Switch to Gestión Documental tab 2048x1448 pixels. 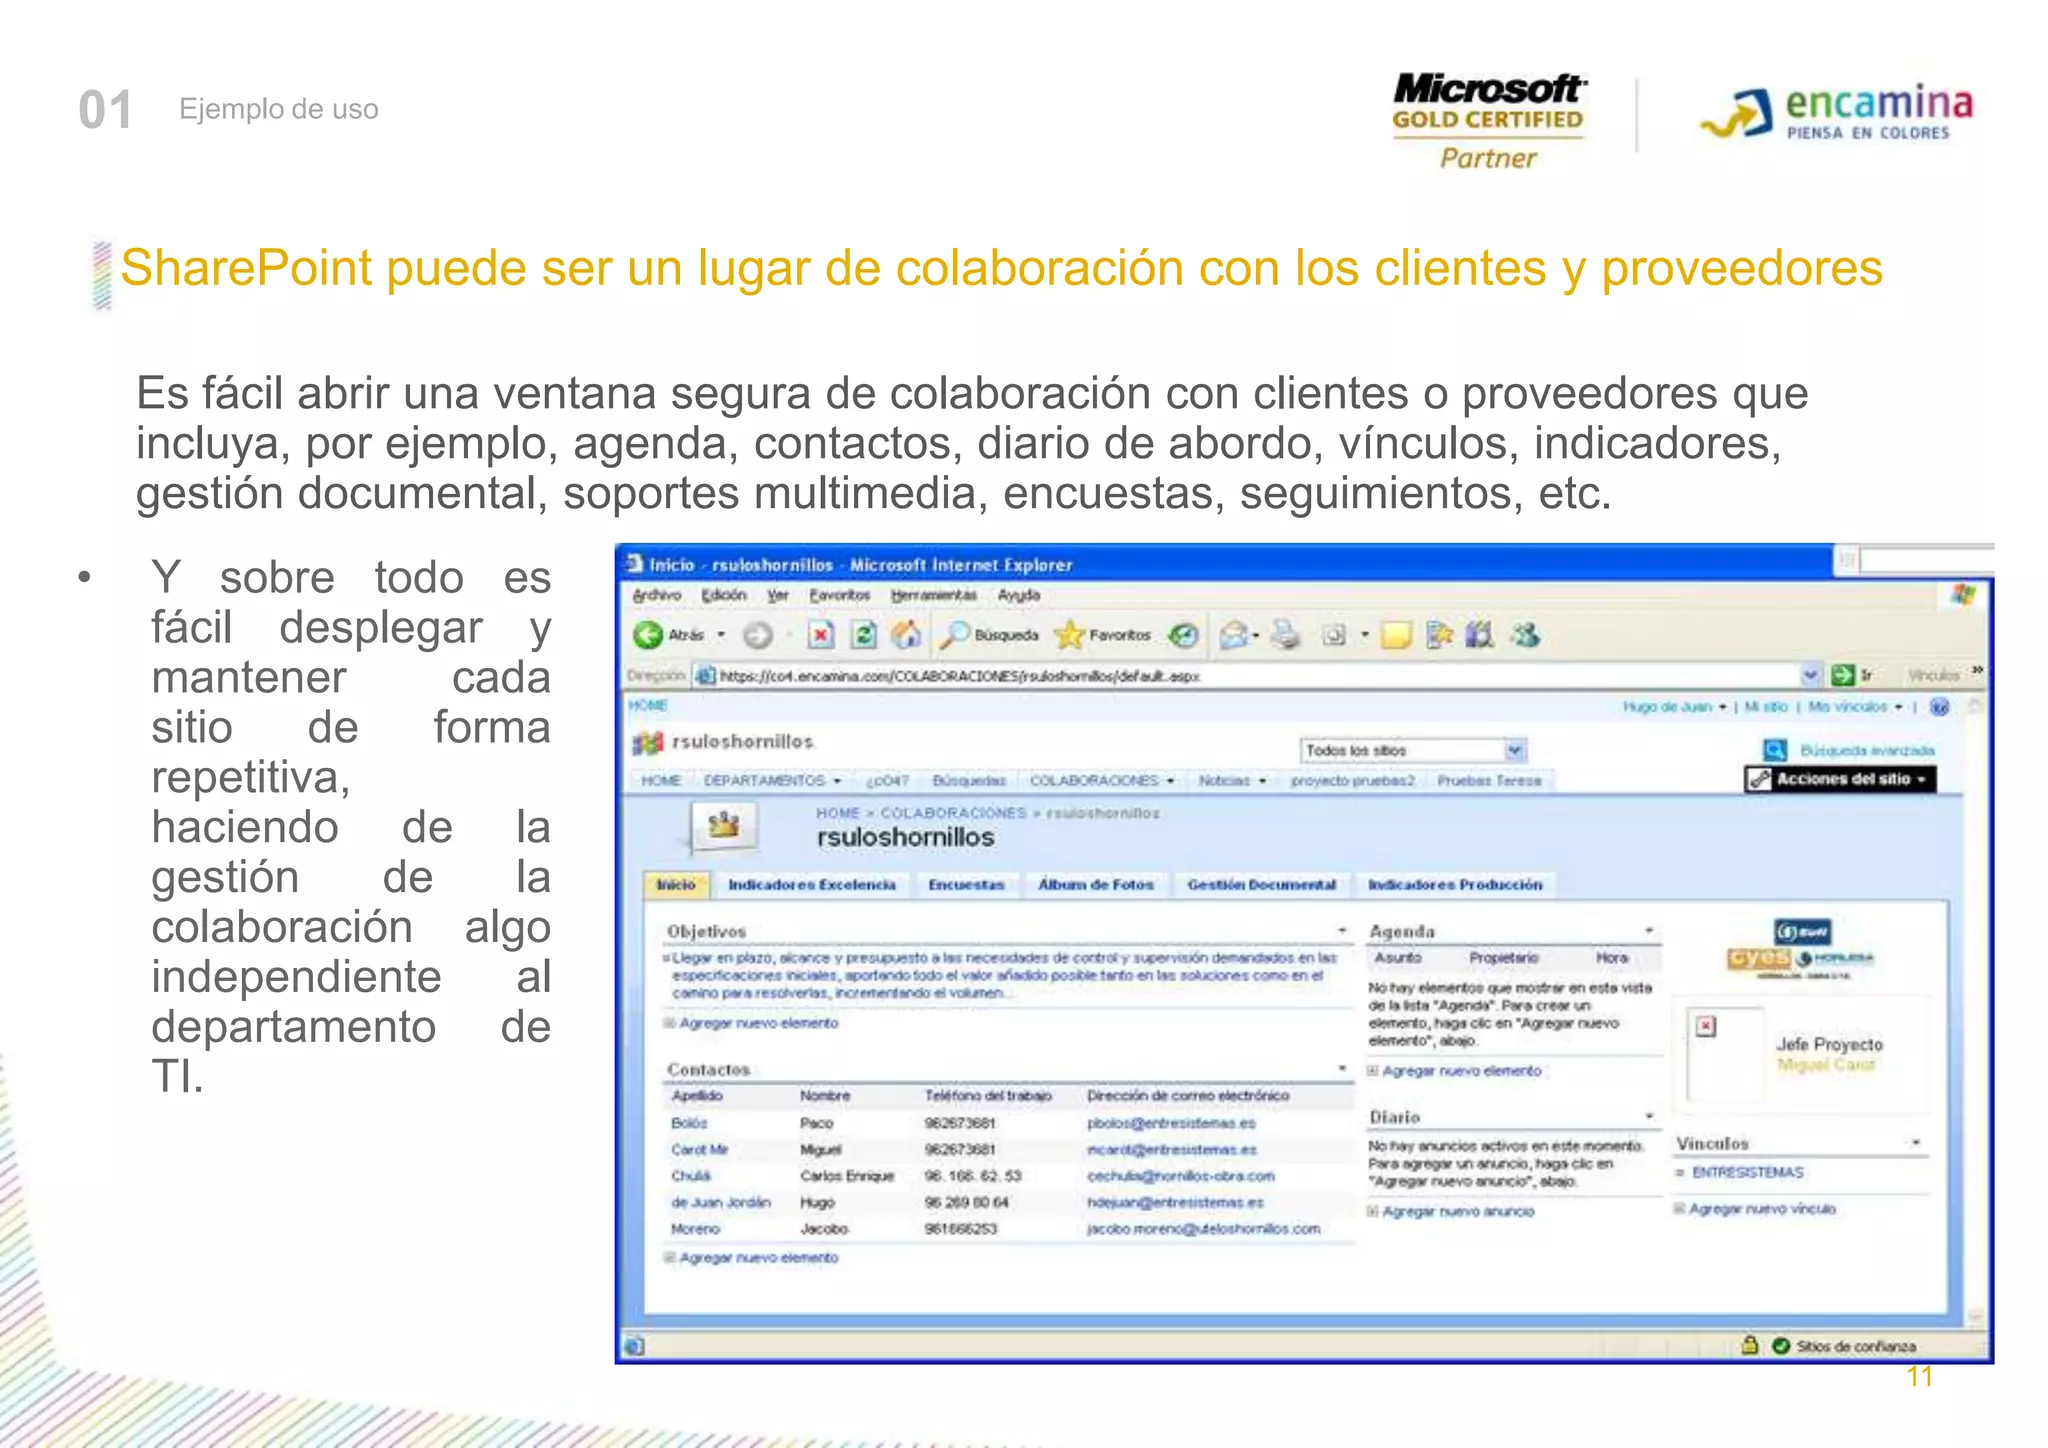(x=1262, y=885)
